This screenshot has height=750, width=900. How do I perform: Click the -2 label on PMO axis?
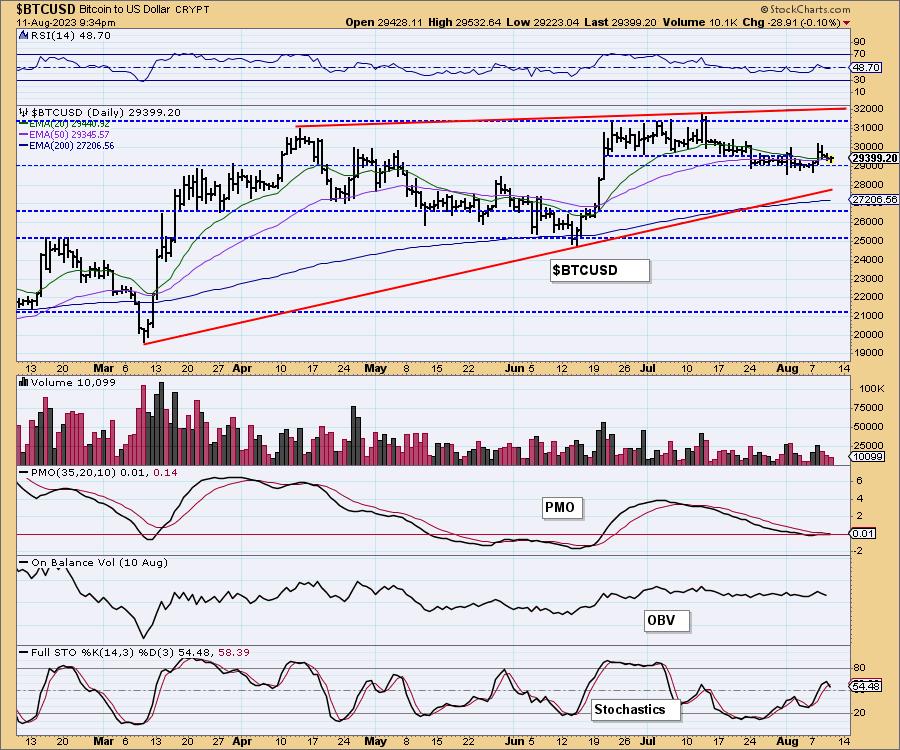(x=858, y=551)
